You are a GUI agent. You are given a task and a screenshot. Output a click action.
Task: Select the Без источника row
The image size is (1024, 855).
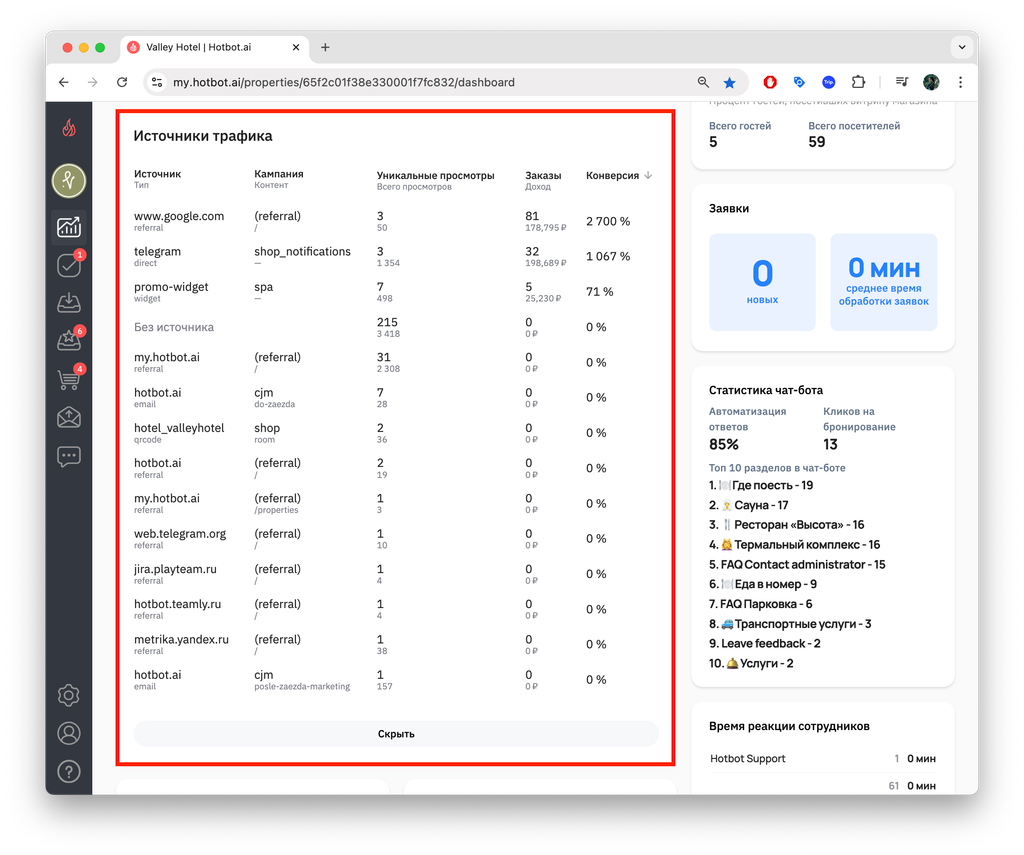pyautogui.click(x=396, y=327)
